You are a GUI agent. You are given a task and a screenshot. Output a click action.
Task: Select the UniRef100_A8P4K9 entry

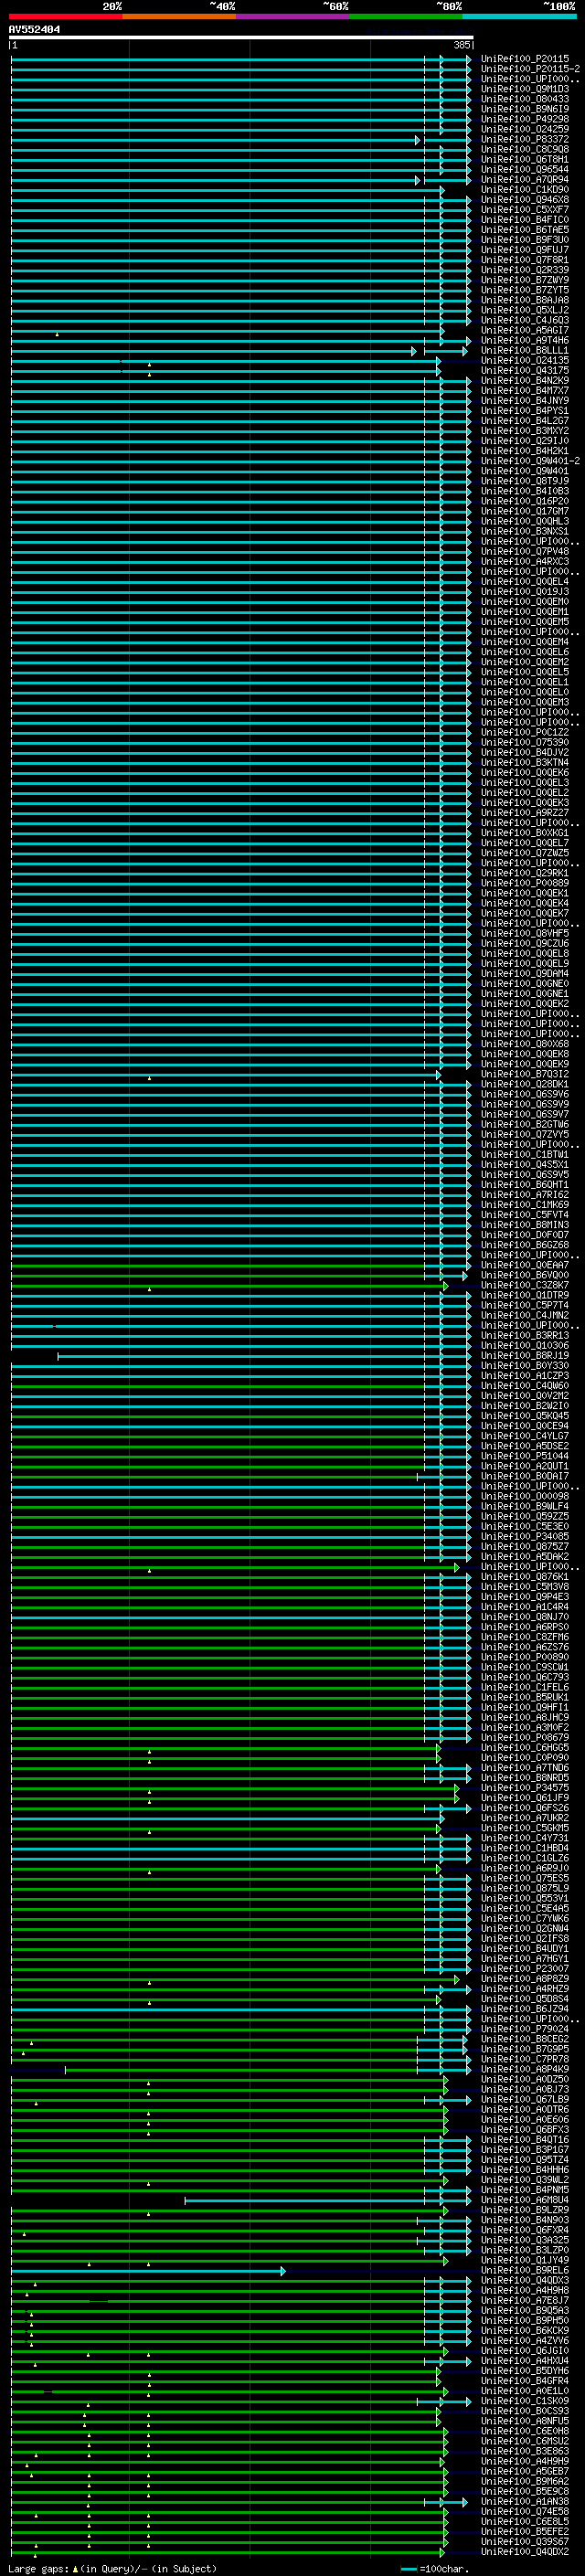(525, 2070)
